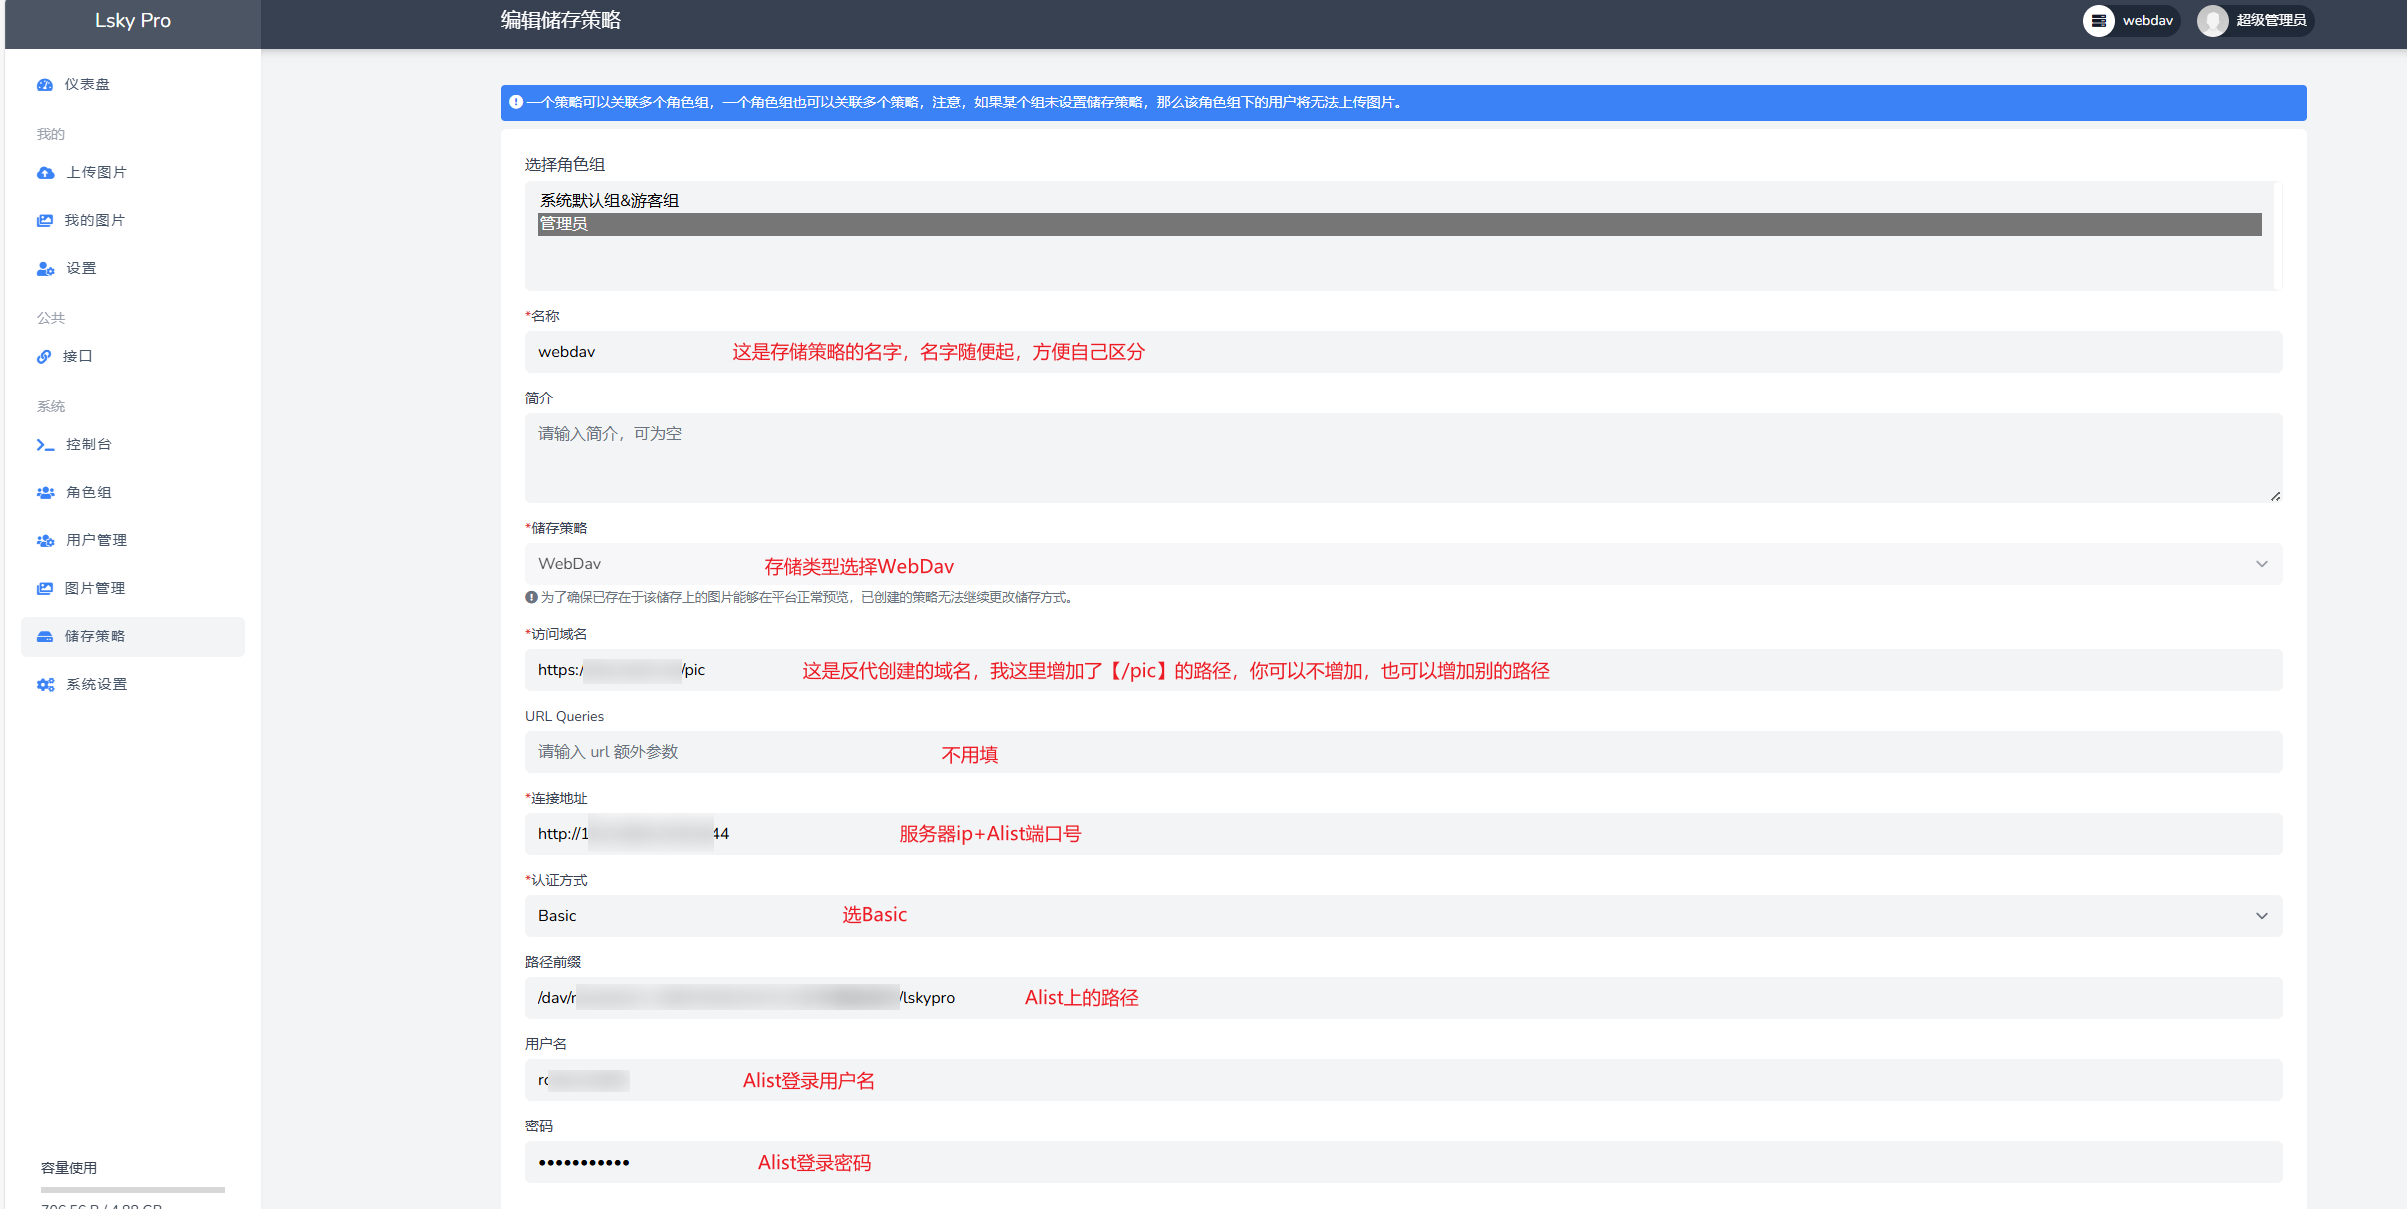This screenshot has height=1209, width=2407.
Task: Click the cloud upload icon
Action: pyautogui.click(x=46, y=173)
